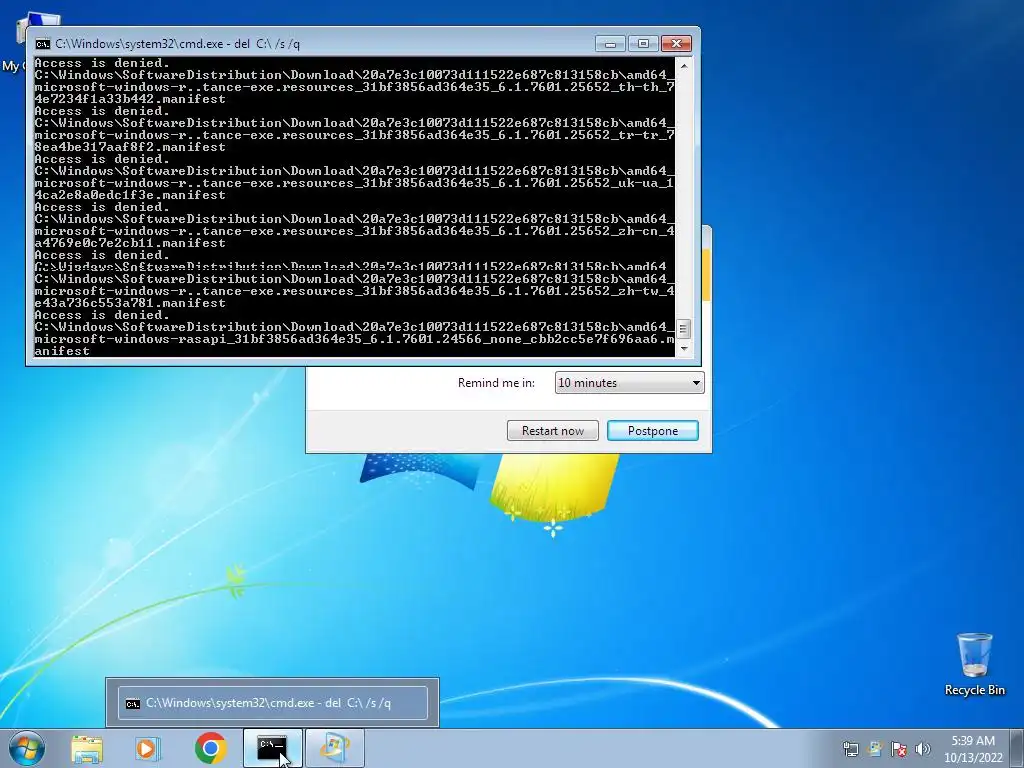Minimize the cmd.exe window
1024x768 pixels.
tap(610, 44)
